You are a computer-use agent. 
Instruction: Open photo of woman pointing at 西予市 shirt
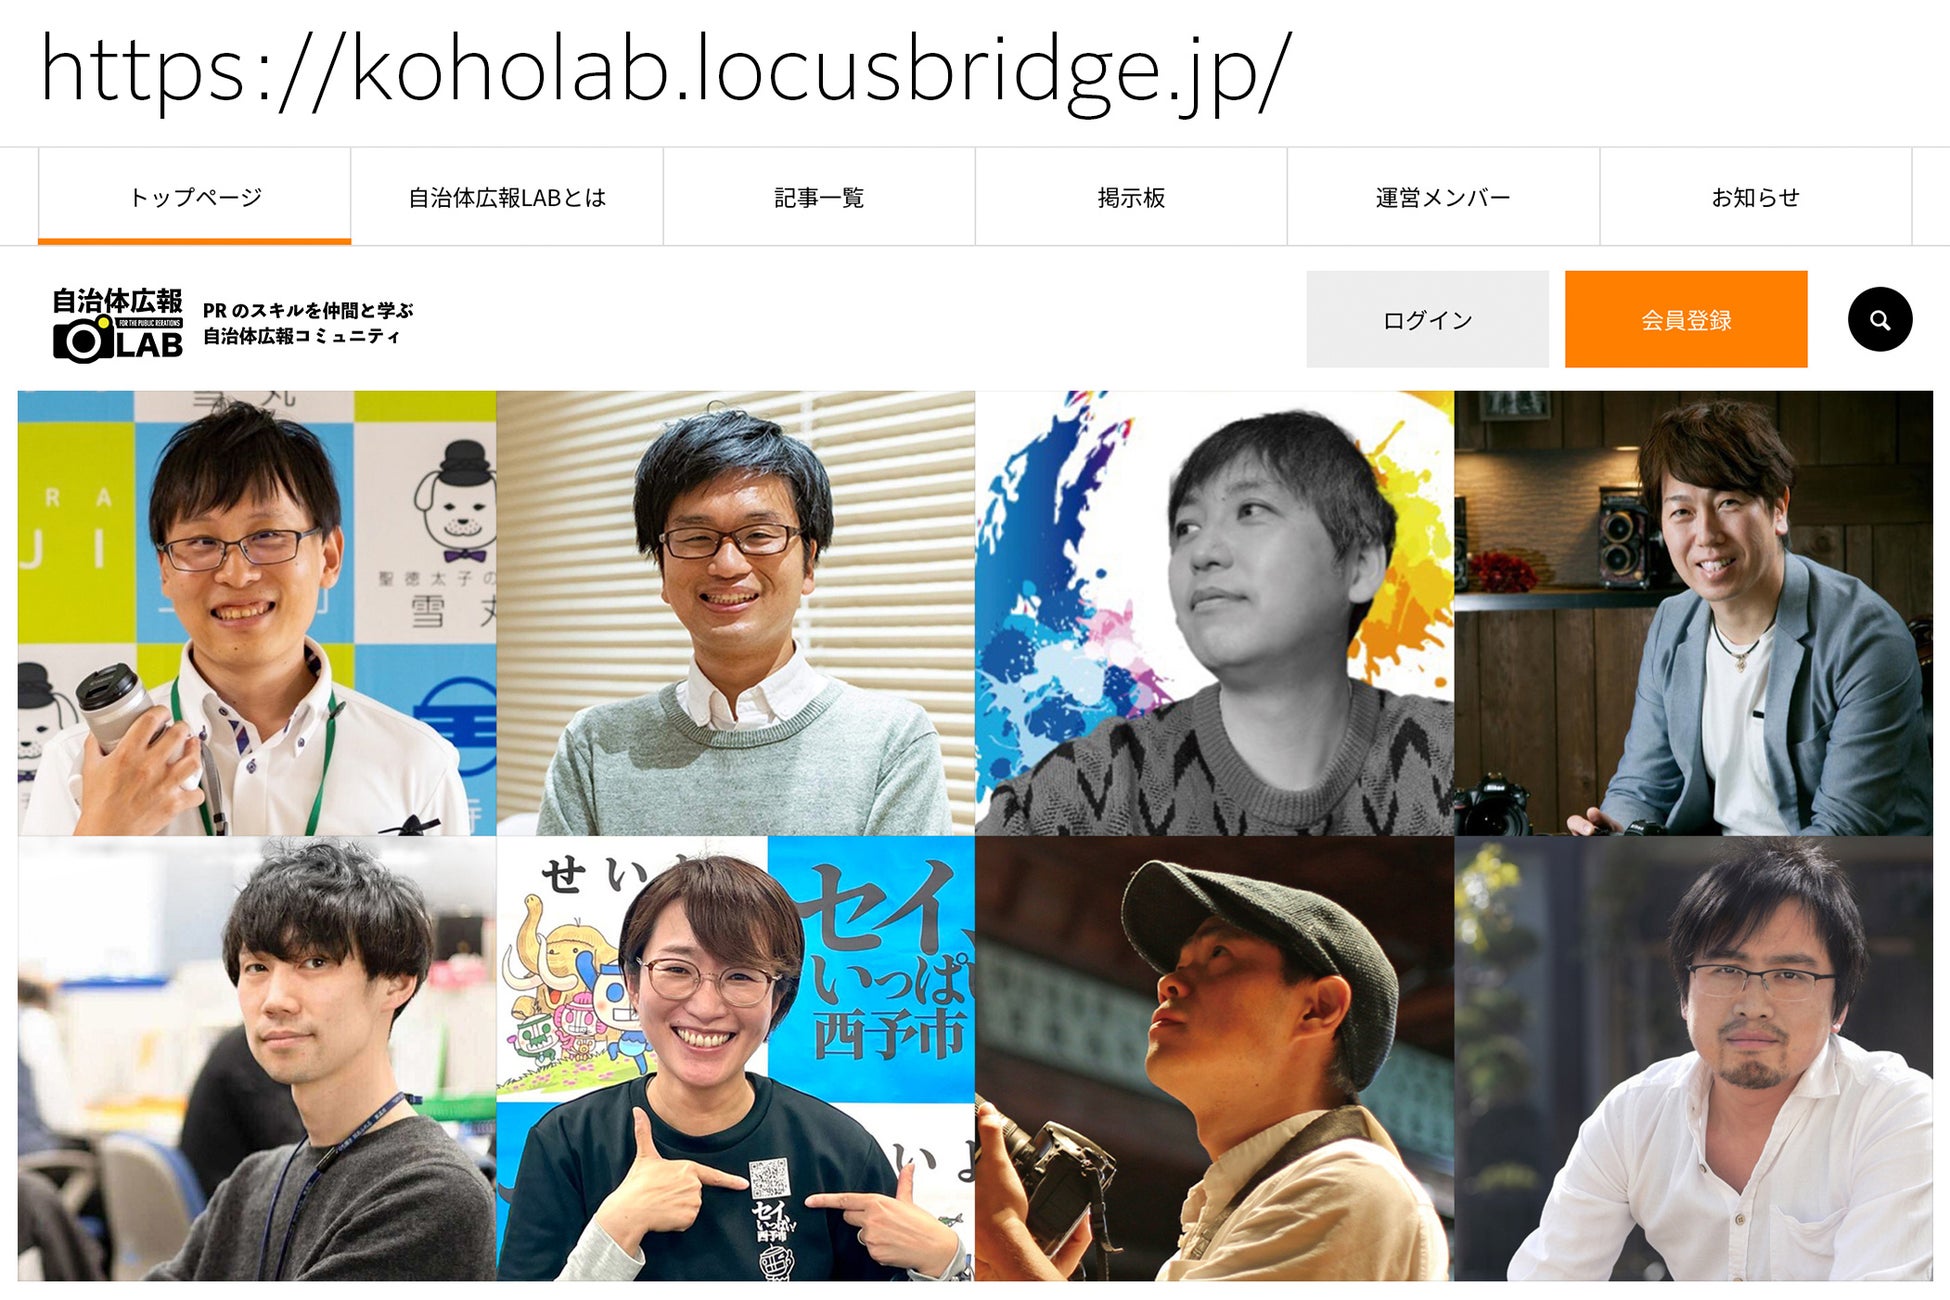pyautogui.click(x=736, y=1059)
